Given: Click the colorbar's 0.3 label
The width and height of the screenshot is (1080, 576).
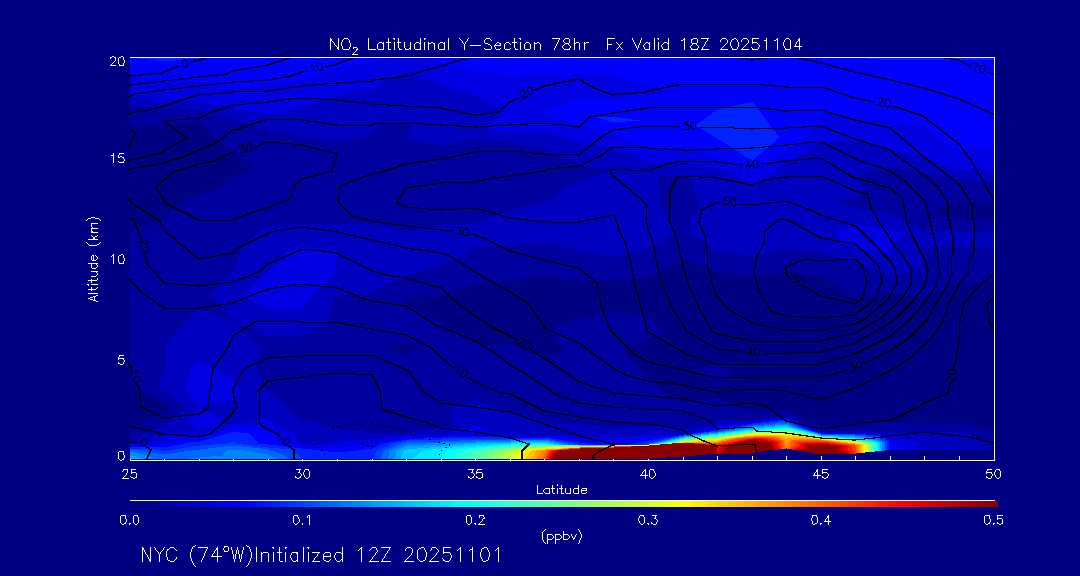Looking at the screenshot, I should 648,520.
